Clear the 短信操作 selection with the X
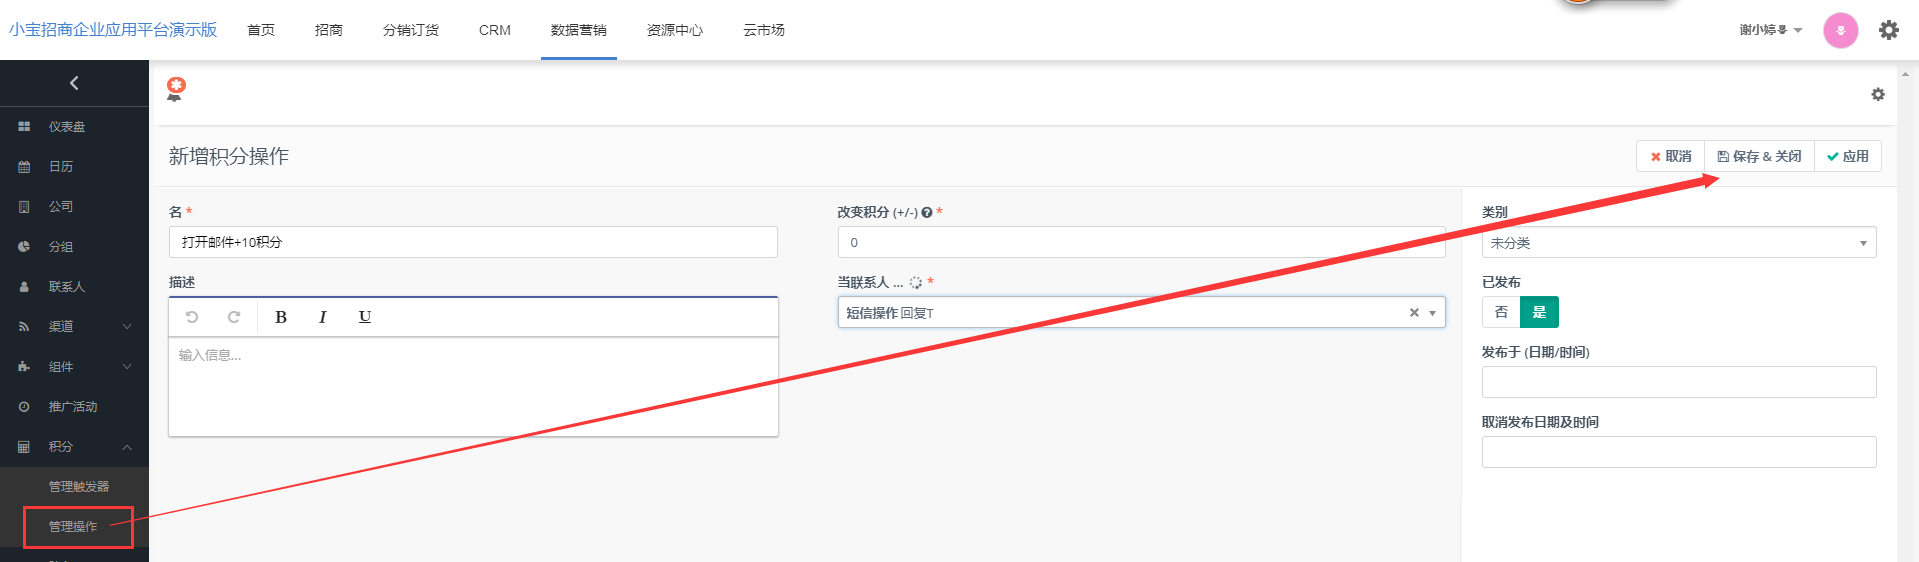Screen dimensions: 1919x562 1414,313
